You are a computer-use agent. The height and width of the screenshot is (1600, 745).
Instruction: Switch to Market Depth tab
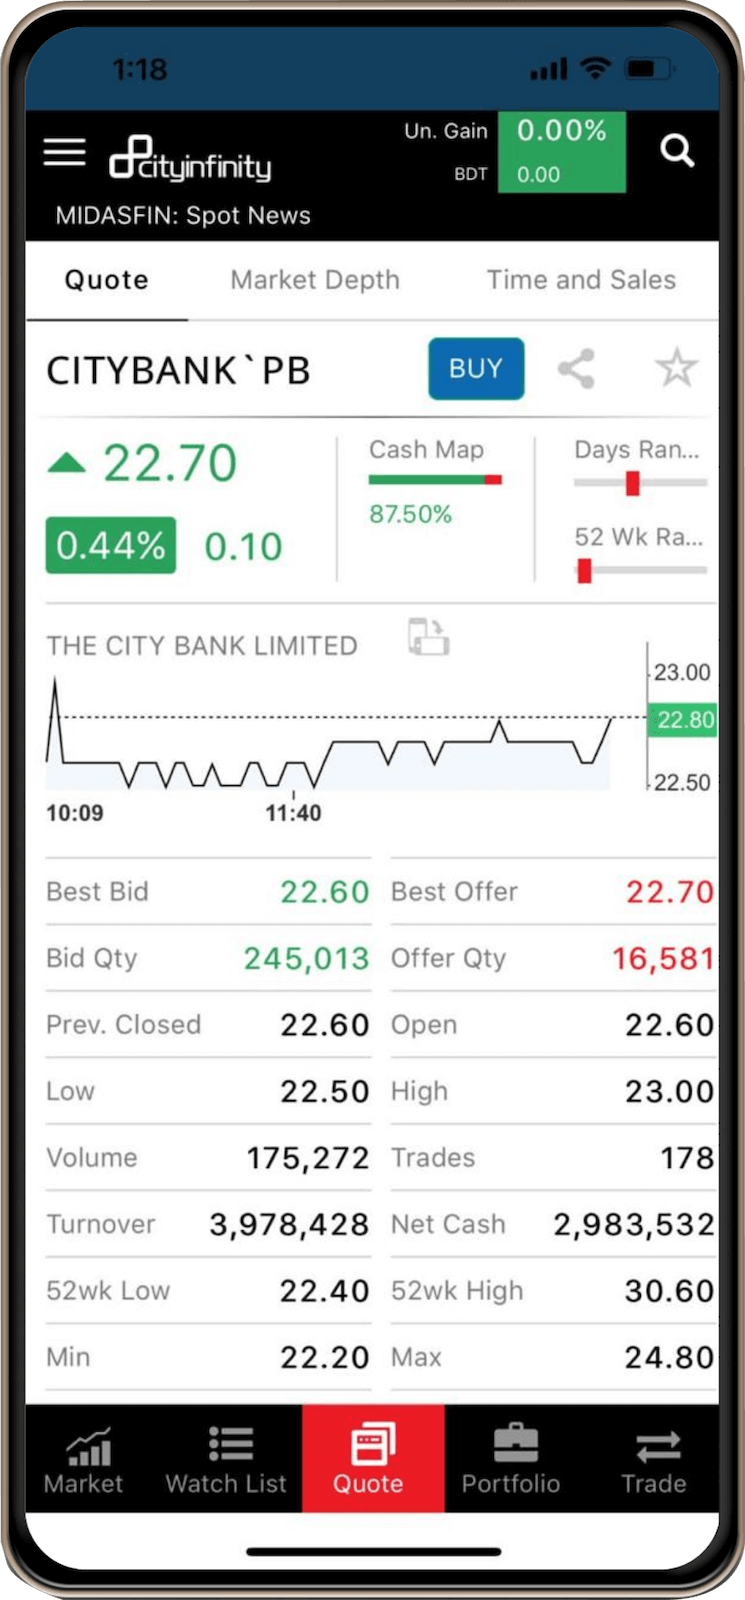(x=315, y=280)
